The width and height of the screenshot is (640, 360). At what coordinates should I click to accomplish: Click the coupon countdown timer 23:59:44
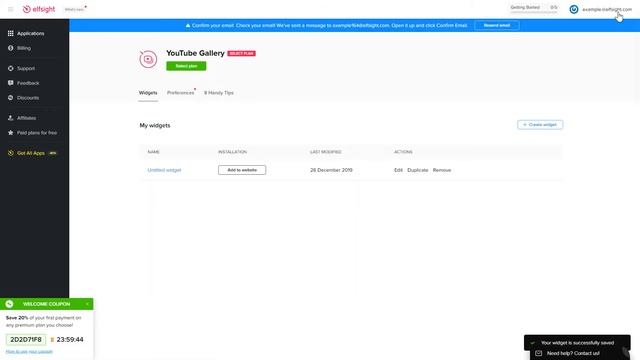tap(70, 340)
